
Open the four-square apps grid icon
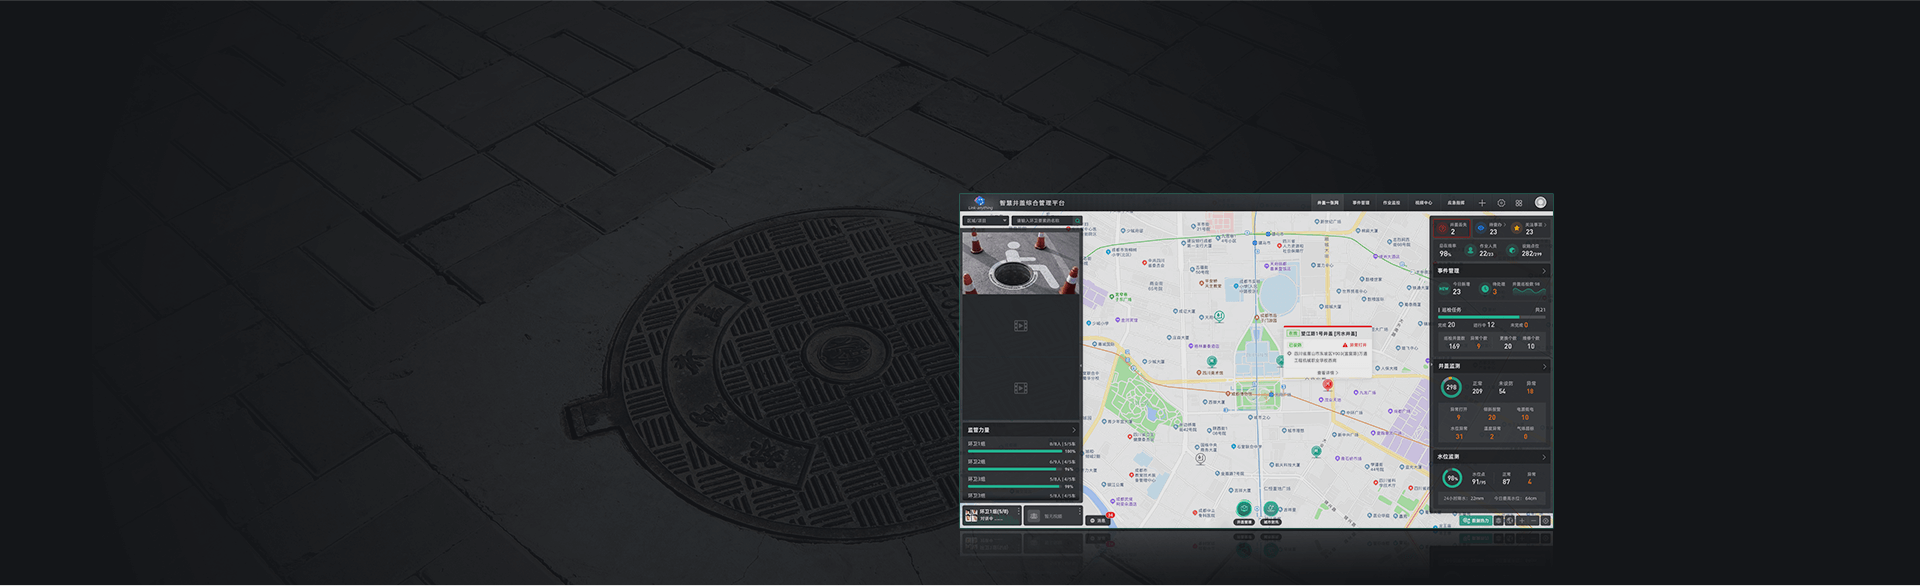1519,203
